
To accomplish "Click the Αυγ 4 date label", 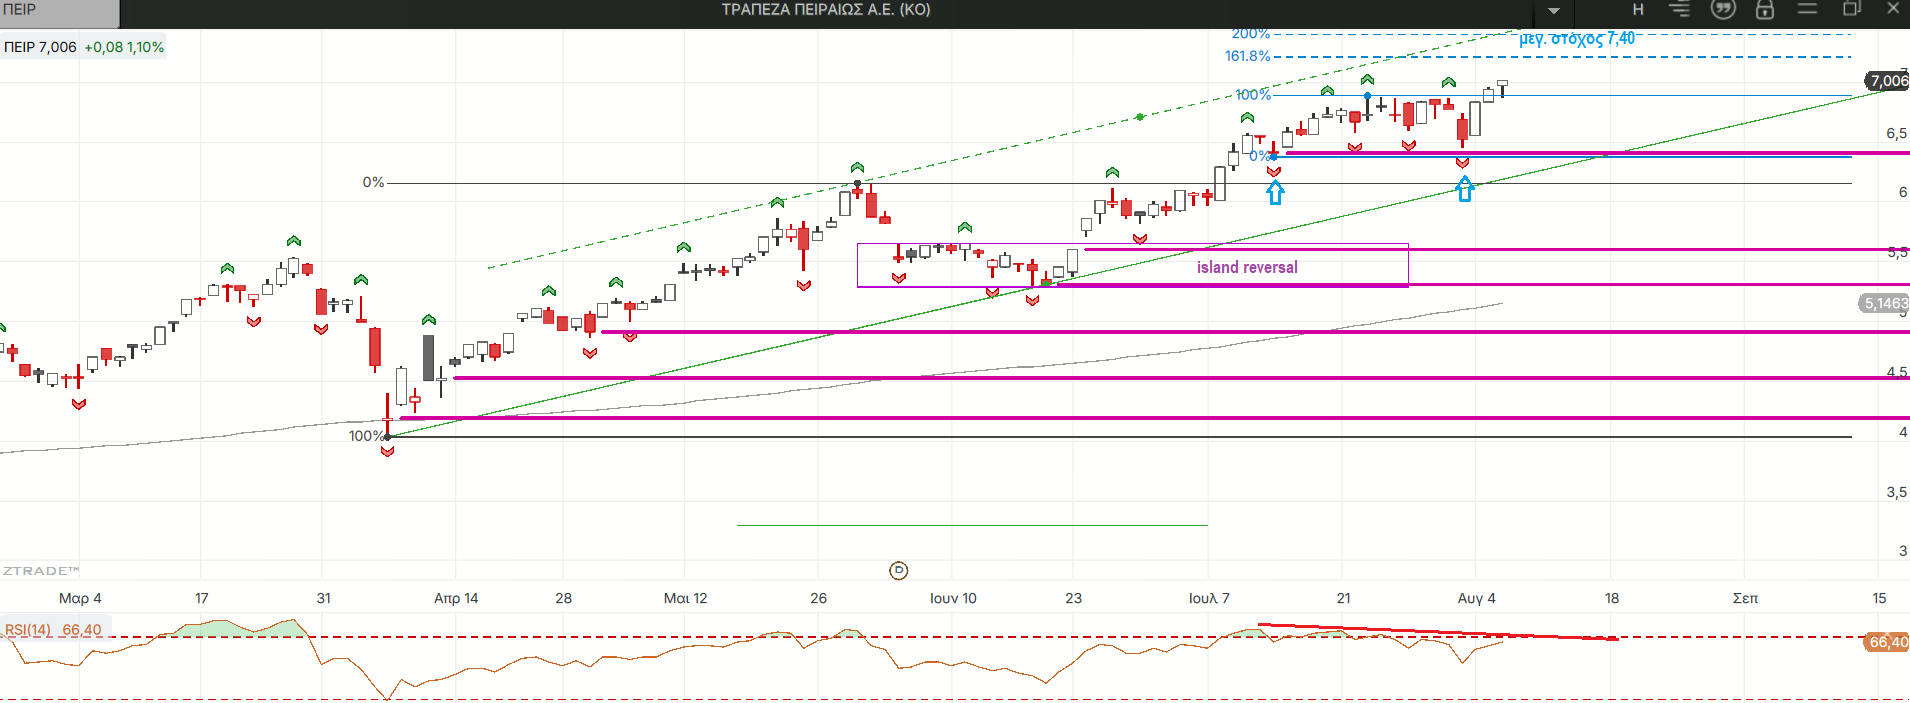I will point(1477,598).
